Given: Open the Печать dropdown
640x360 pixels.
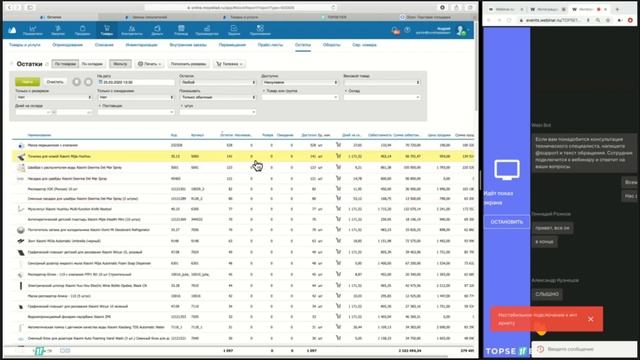Looking at the screenshot, I should [149, 64].
